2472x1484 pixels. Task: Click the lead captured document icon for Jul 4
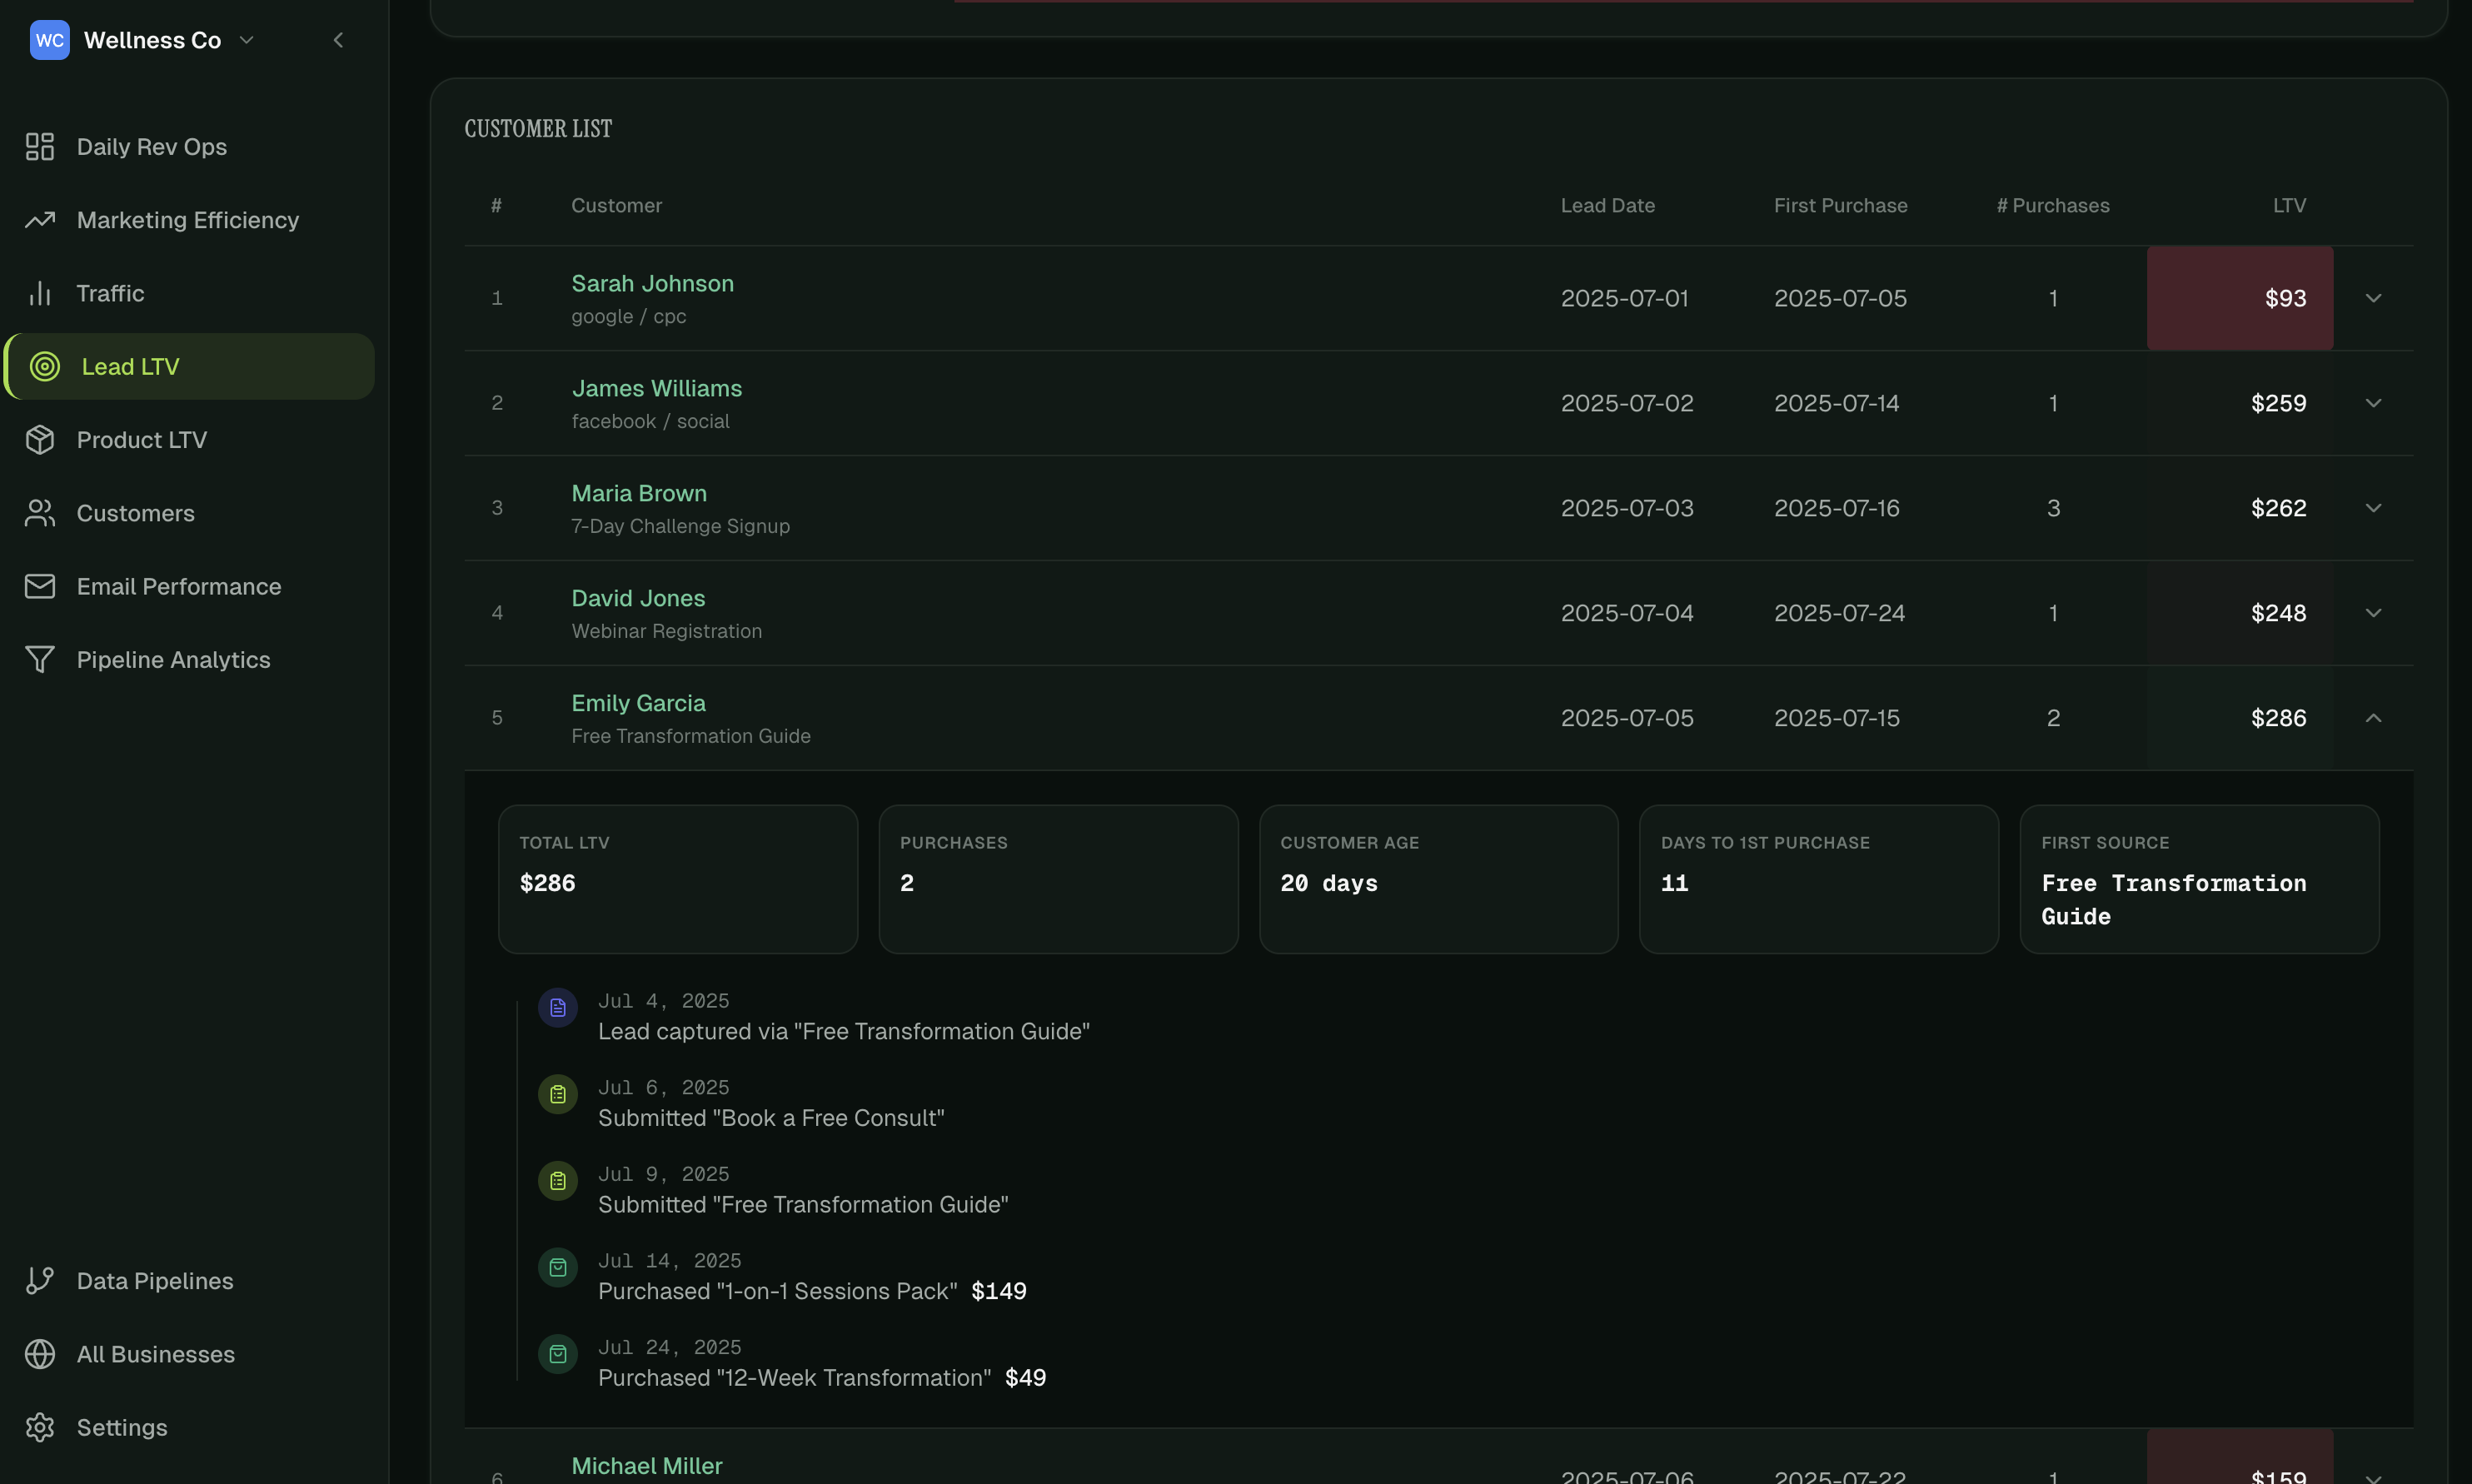click(x=558, y=1008)
